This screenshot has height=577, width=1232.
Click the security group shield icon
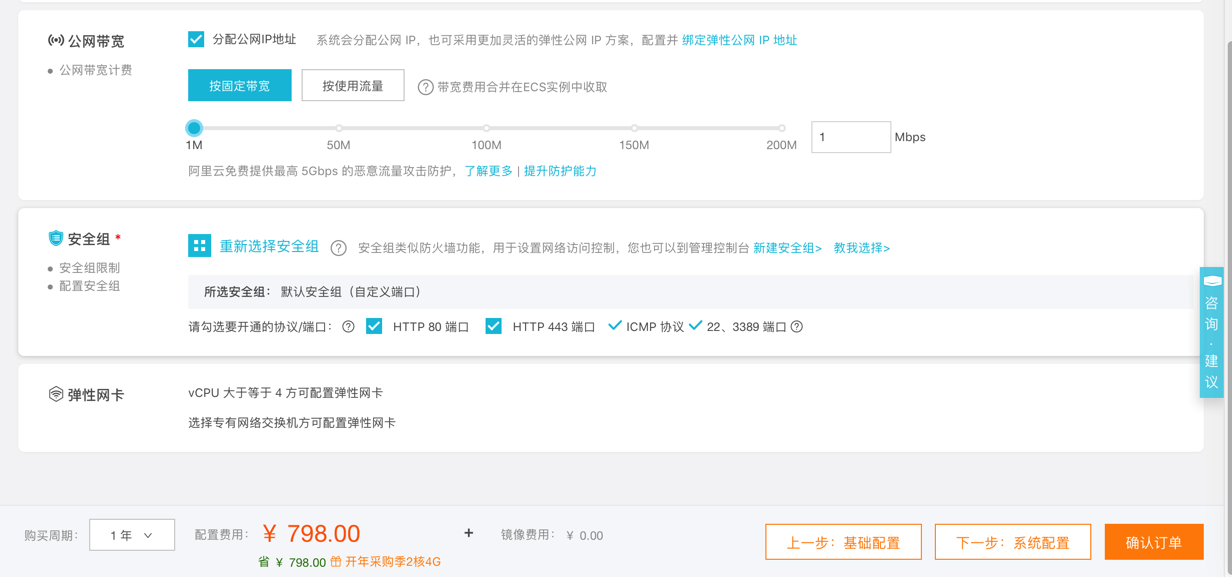pyautogui.click(x=56, y=238)
